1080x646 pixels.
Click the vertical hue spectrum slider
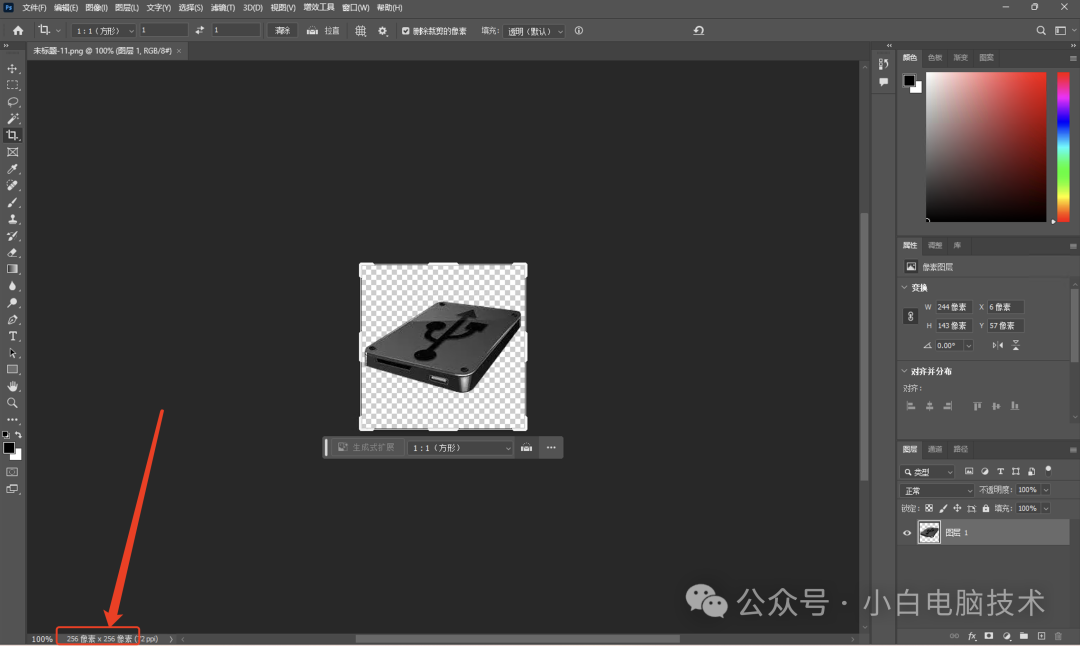coord(1063,145)
